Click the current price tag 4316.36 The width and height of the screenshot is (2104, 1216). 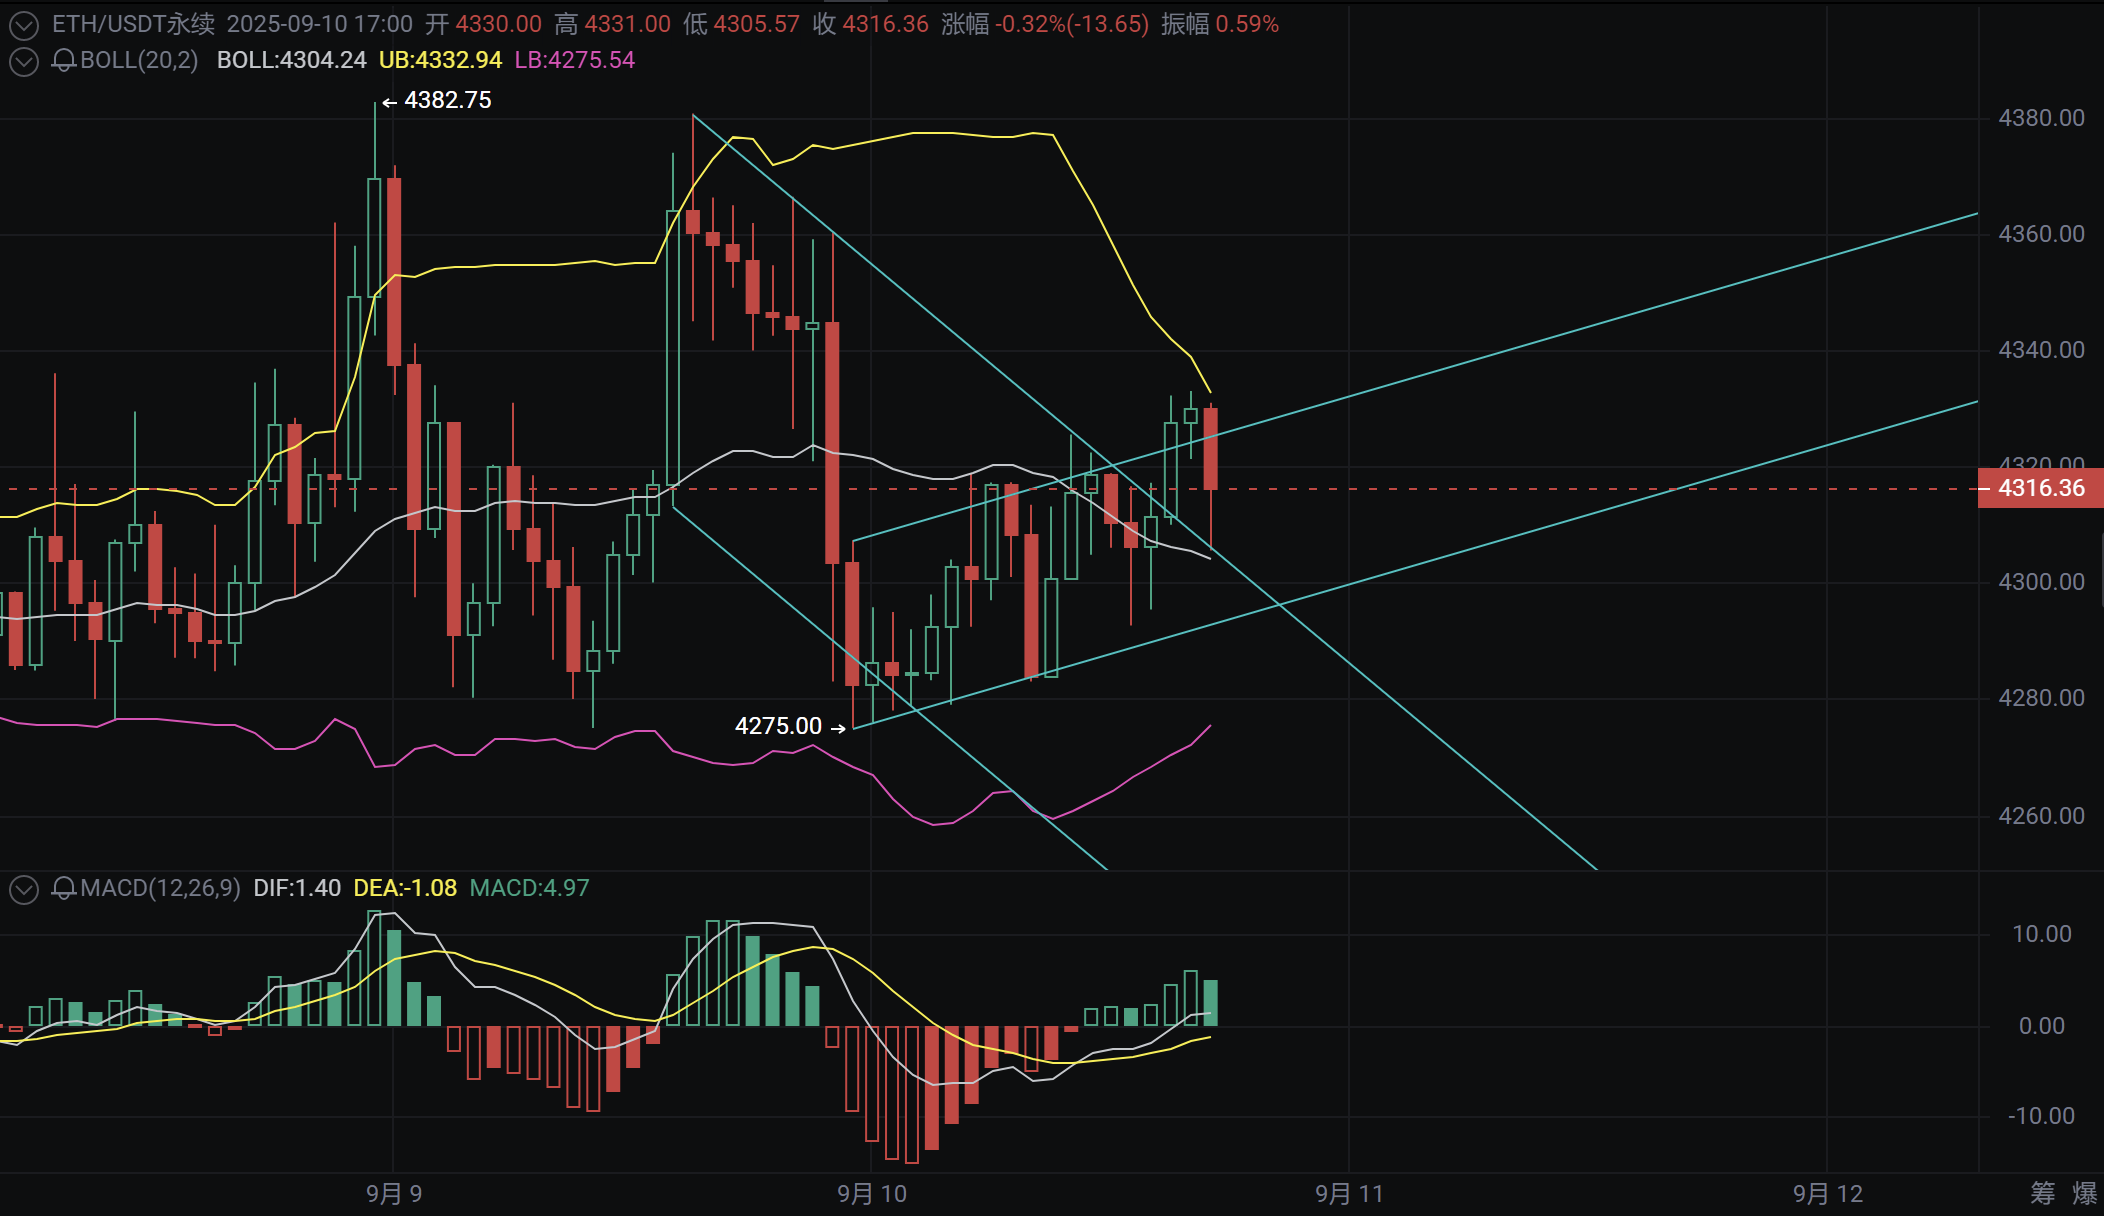(x=2041, y=489)
